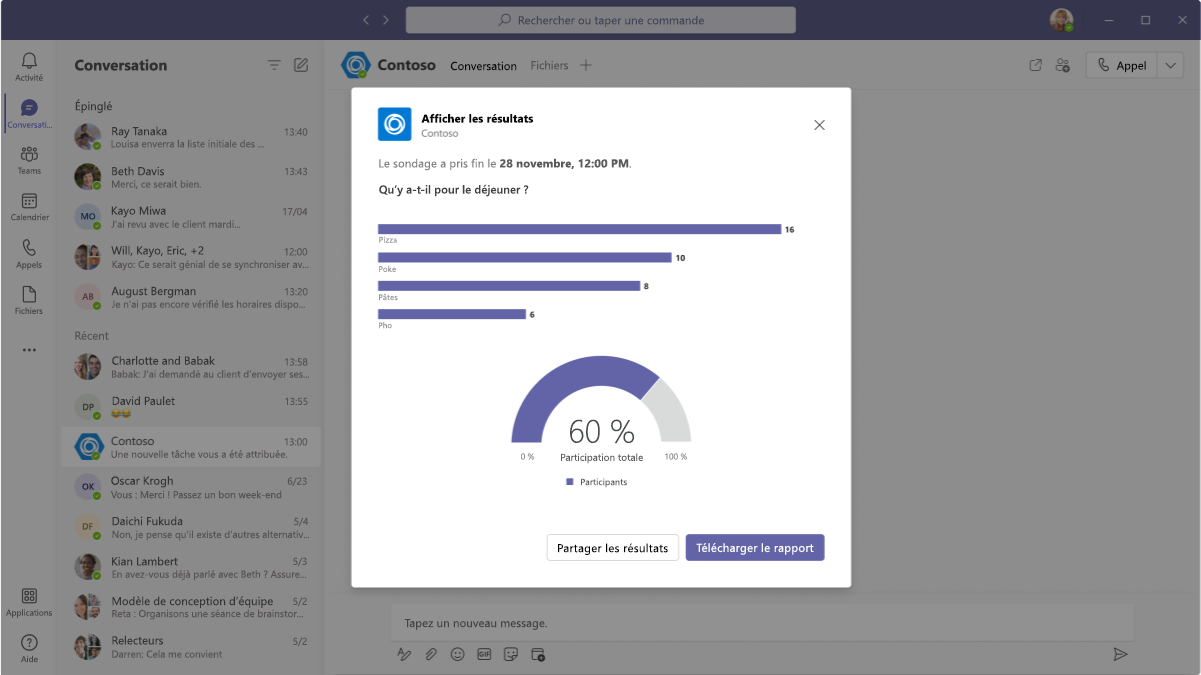Screen dimensions: 1201x675
Task: Switch to the Fichiers tab
Action: (x=549, y=65)
